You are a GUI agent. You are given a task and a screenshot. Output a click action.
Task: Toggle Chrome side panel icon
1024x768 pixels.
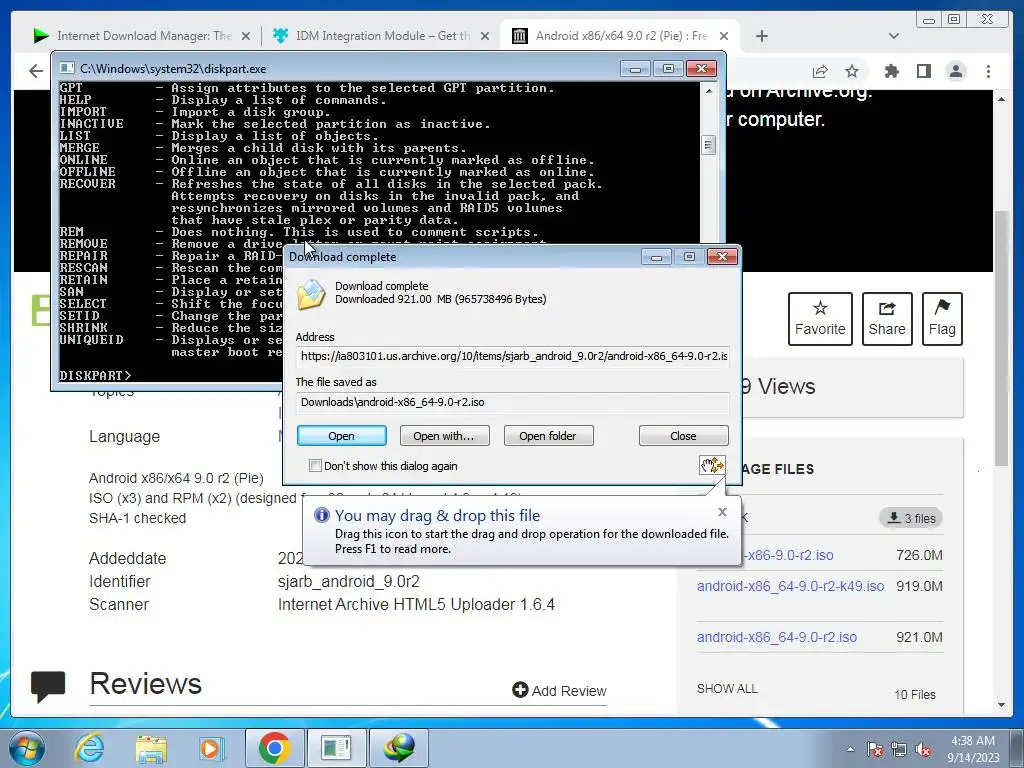tap(923, 71)
